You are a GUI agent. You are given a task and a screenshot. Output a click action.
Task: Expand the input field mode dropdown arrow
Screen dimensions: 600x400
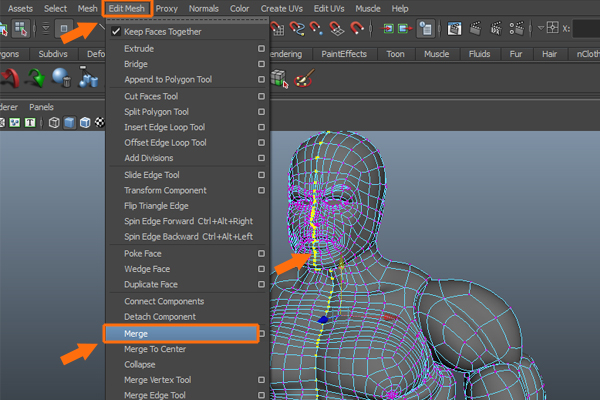pyautogui.click(x=541, y=29)
